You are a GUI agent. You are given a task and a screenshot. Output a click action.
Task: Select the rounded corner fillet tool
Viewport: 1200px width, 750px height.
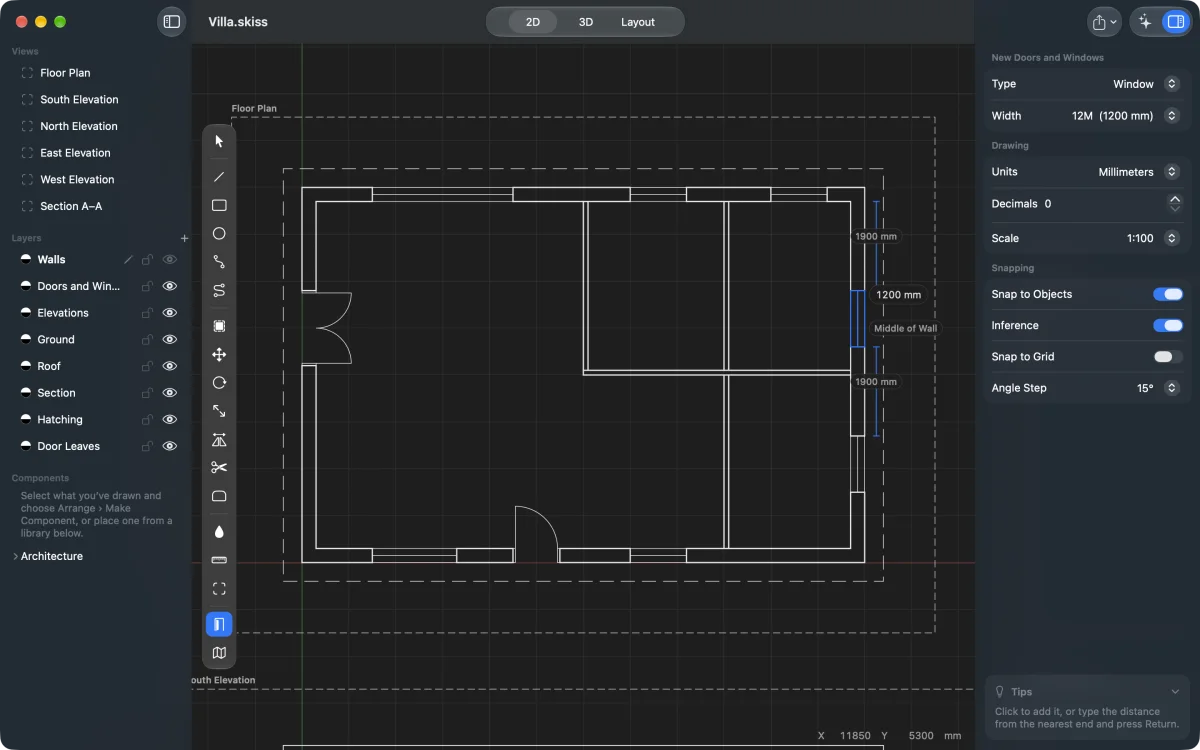(x=219, y=496)
